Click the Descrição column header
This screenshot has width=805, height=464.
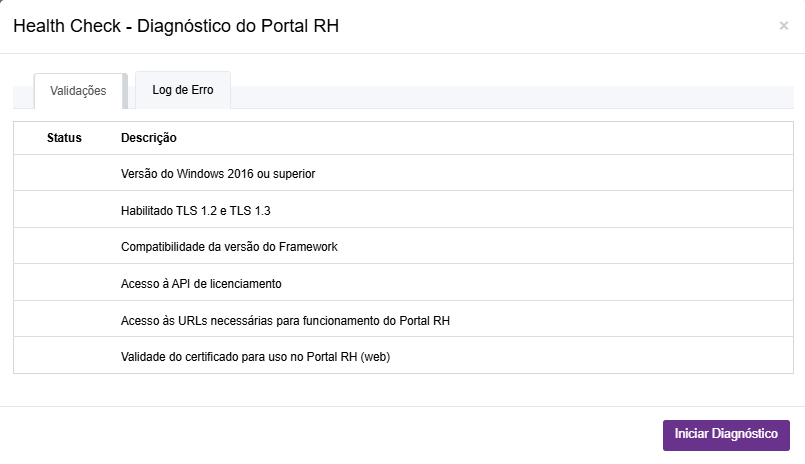coord(149,138)
